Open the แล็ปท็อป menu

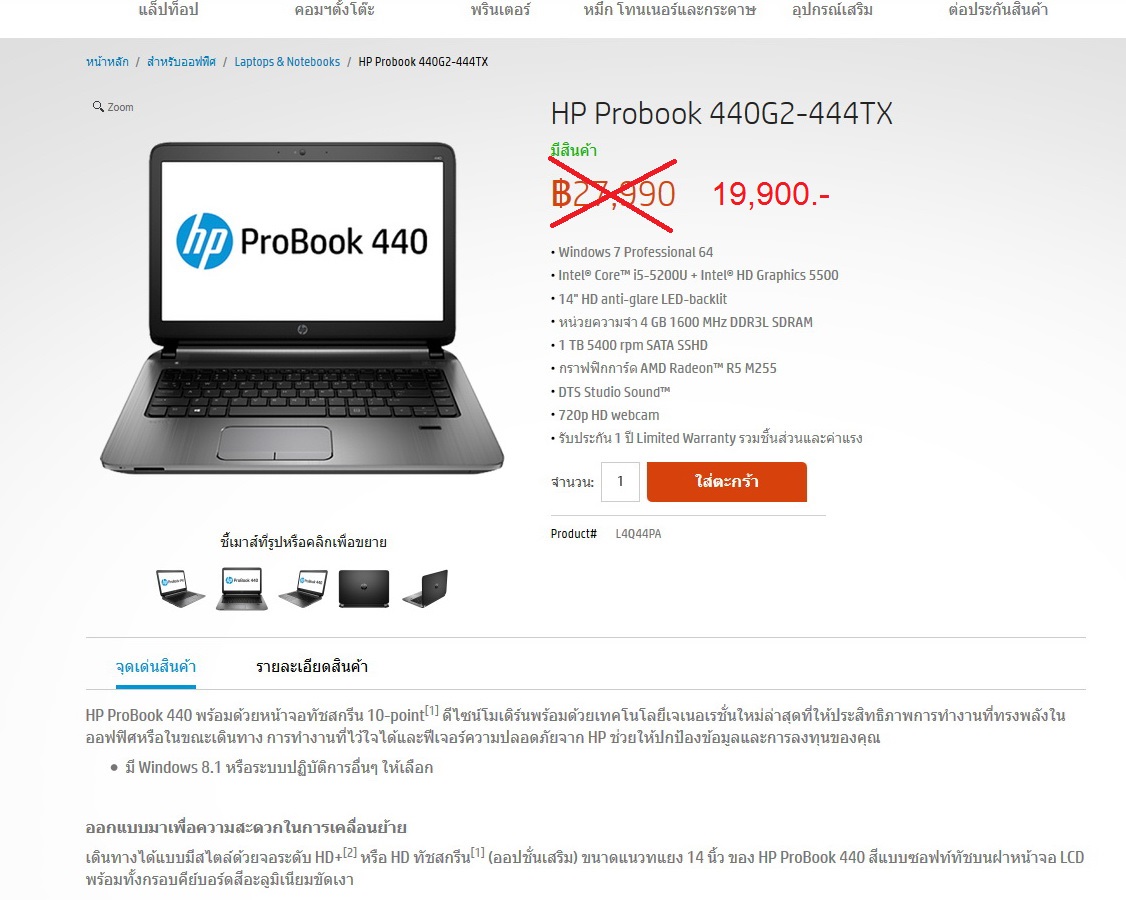pyautogui.click(x=168, y=10)
